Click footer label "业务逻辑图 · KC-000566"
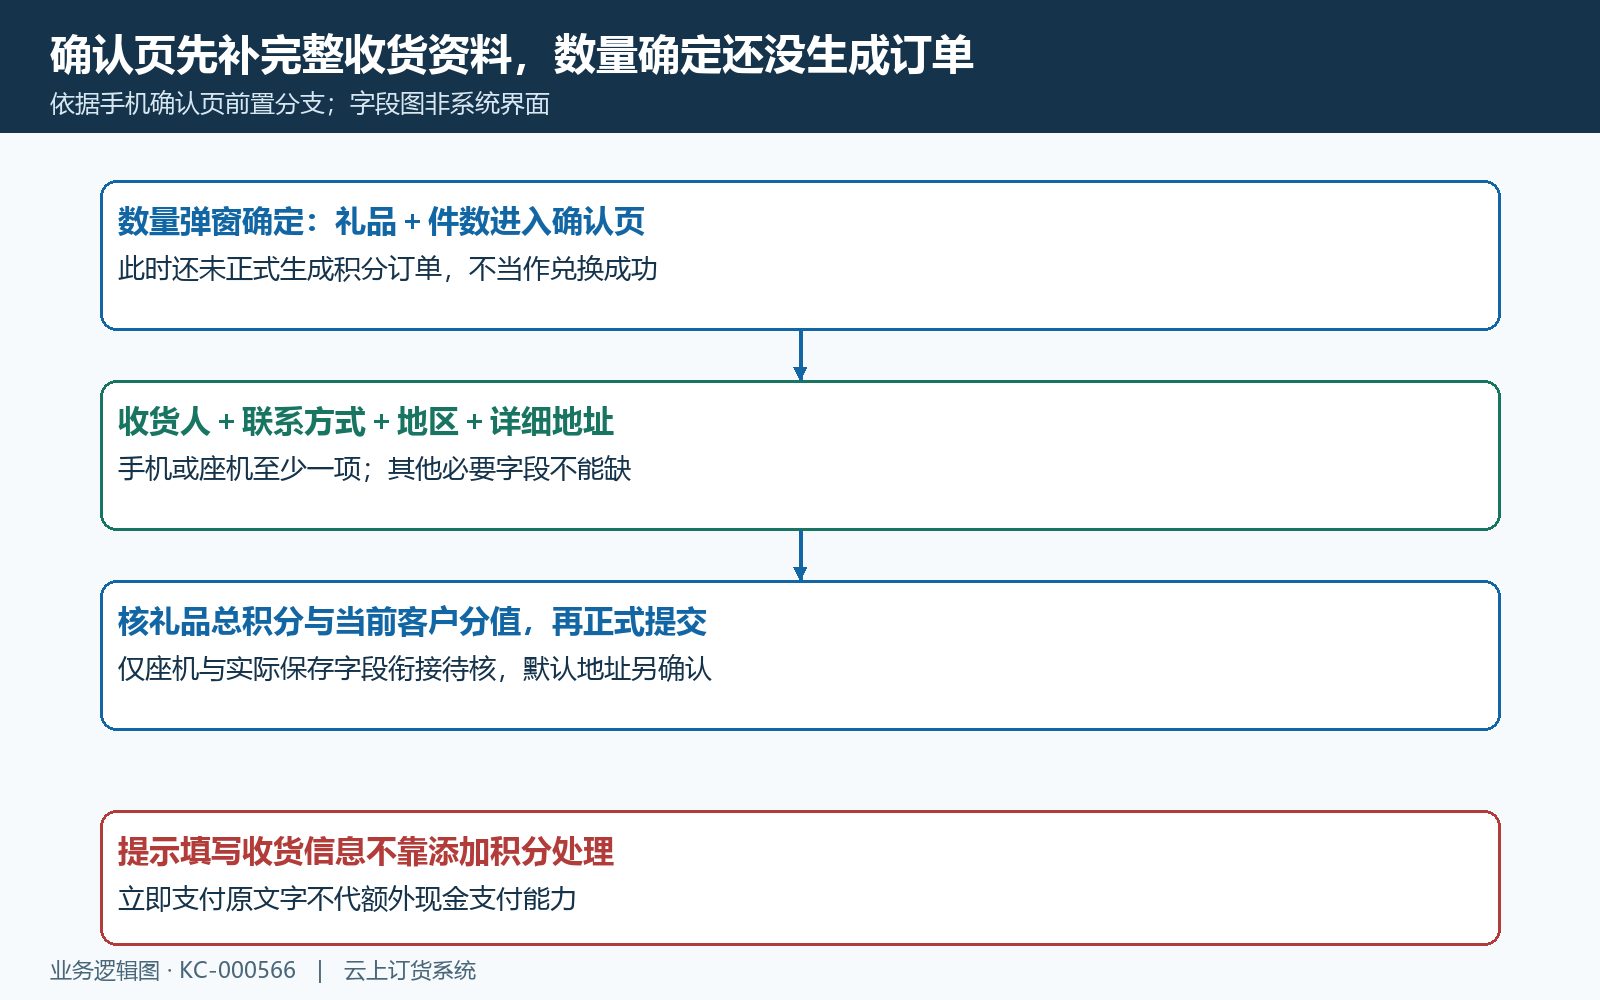 tap(173, 970)
